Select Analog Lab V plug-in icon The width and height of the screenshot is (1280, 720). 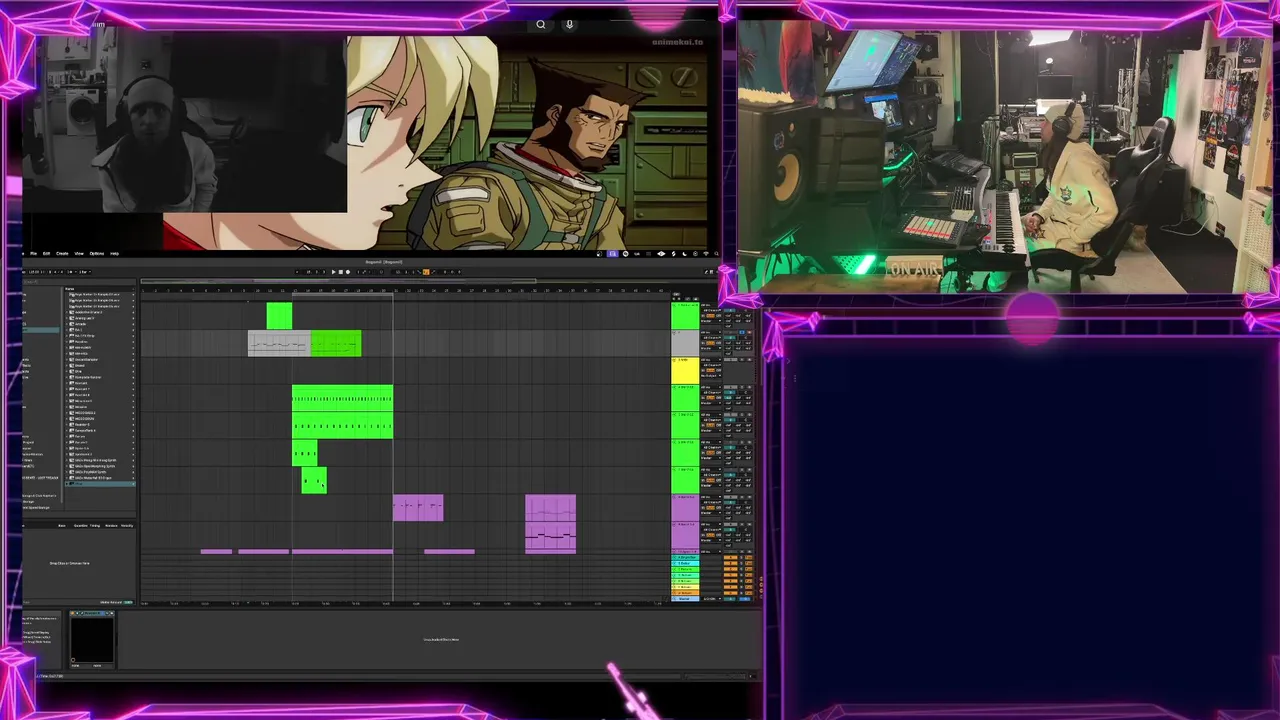tap(72, 318)
